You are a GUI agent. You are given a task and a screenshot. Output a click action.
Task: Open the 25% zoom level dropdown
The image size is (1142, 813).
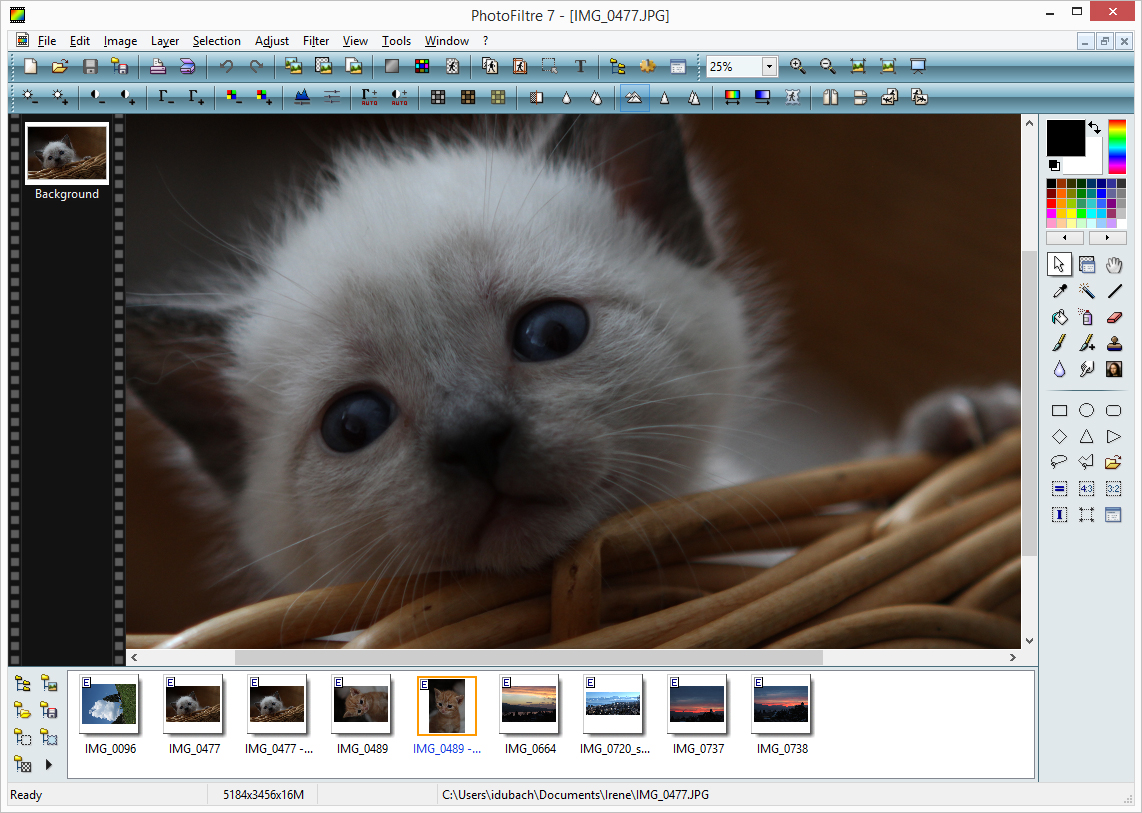(769, 67)
